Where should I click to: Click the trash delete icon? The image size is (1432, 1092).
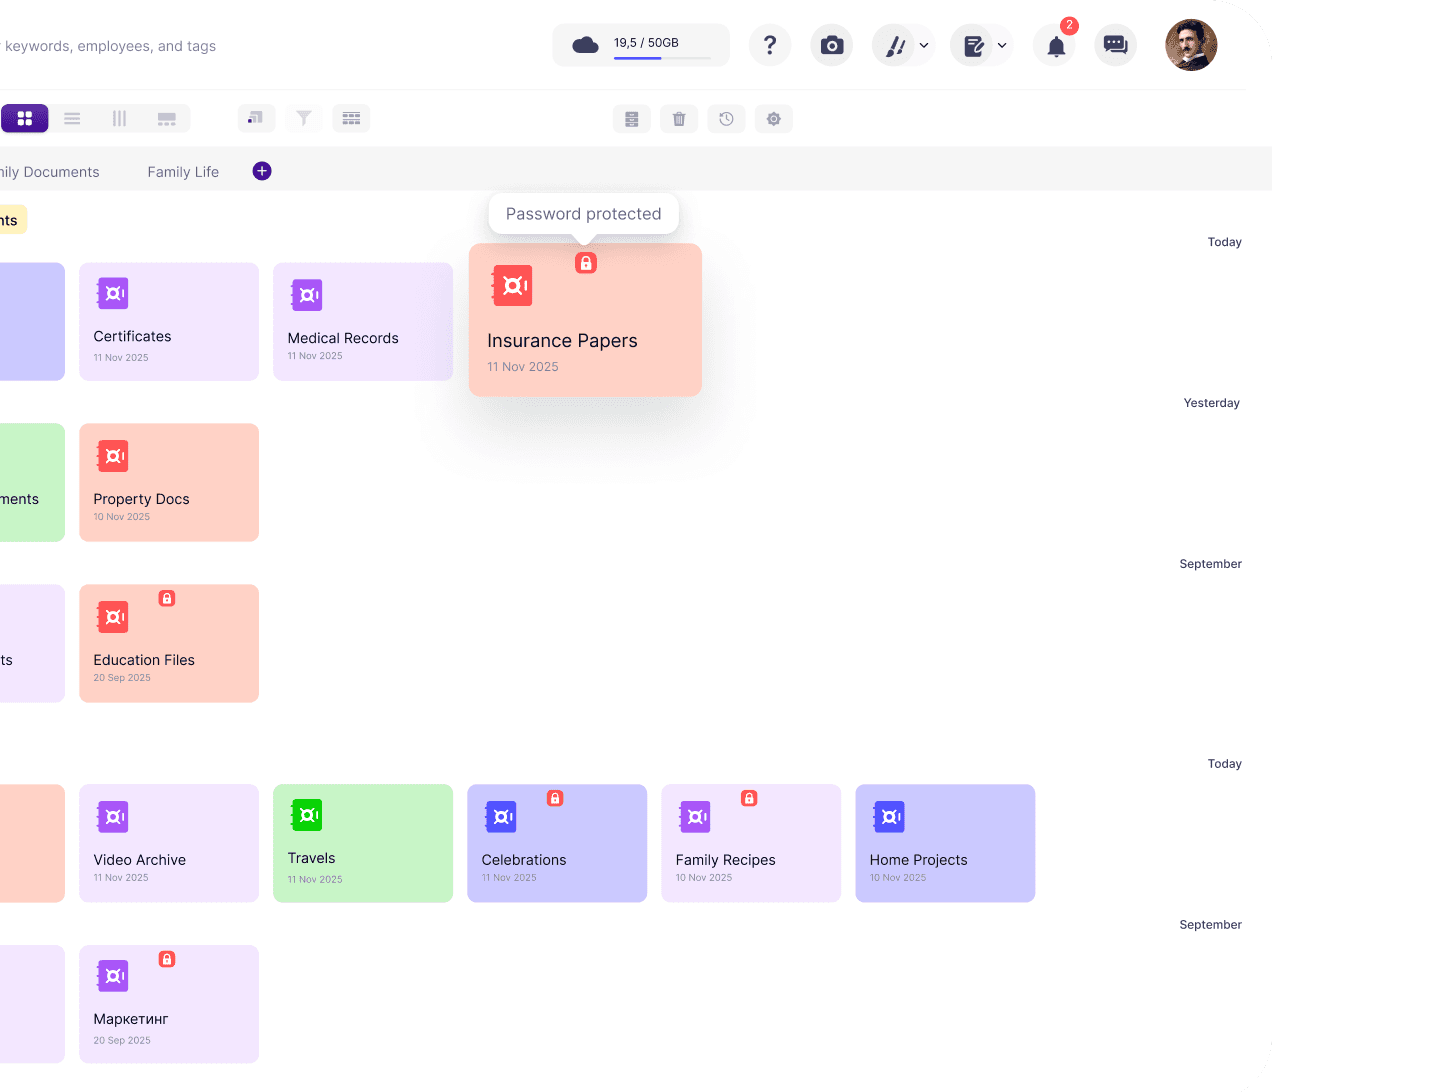coord(679,119)
